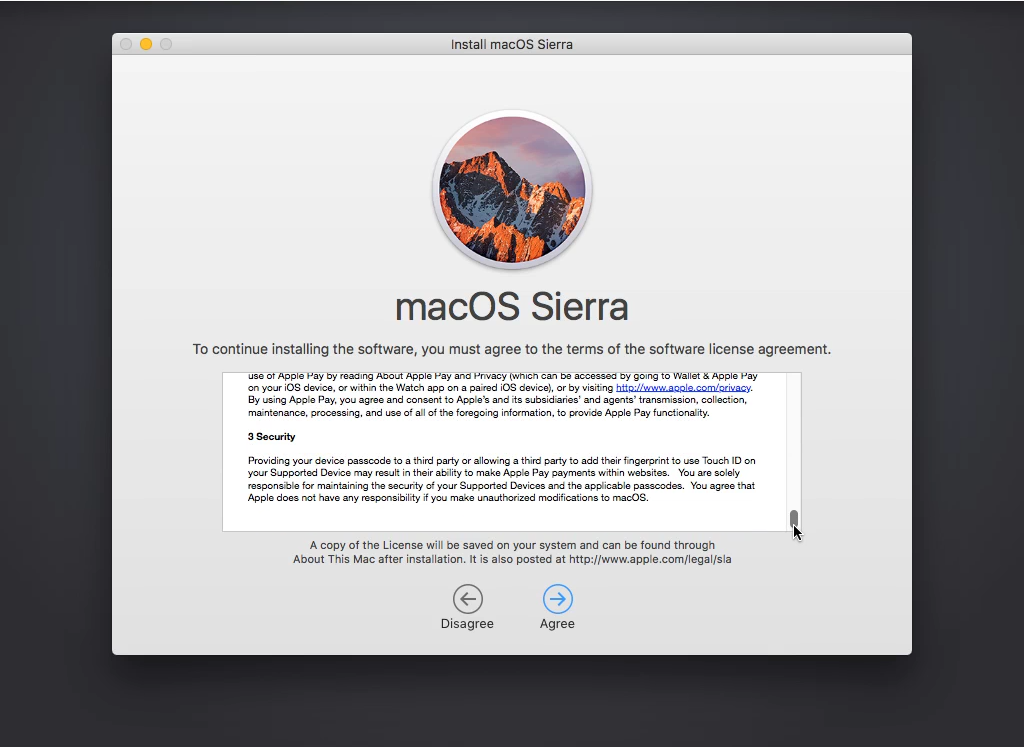
Task: Click the 'A copy of the License will be saved' line
Action: tap(512, 545)
